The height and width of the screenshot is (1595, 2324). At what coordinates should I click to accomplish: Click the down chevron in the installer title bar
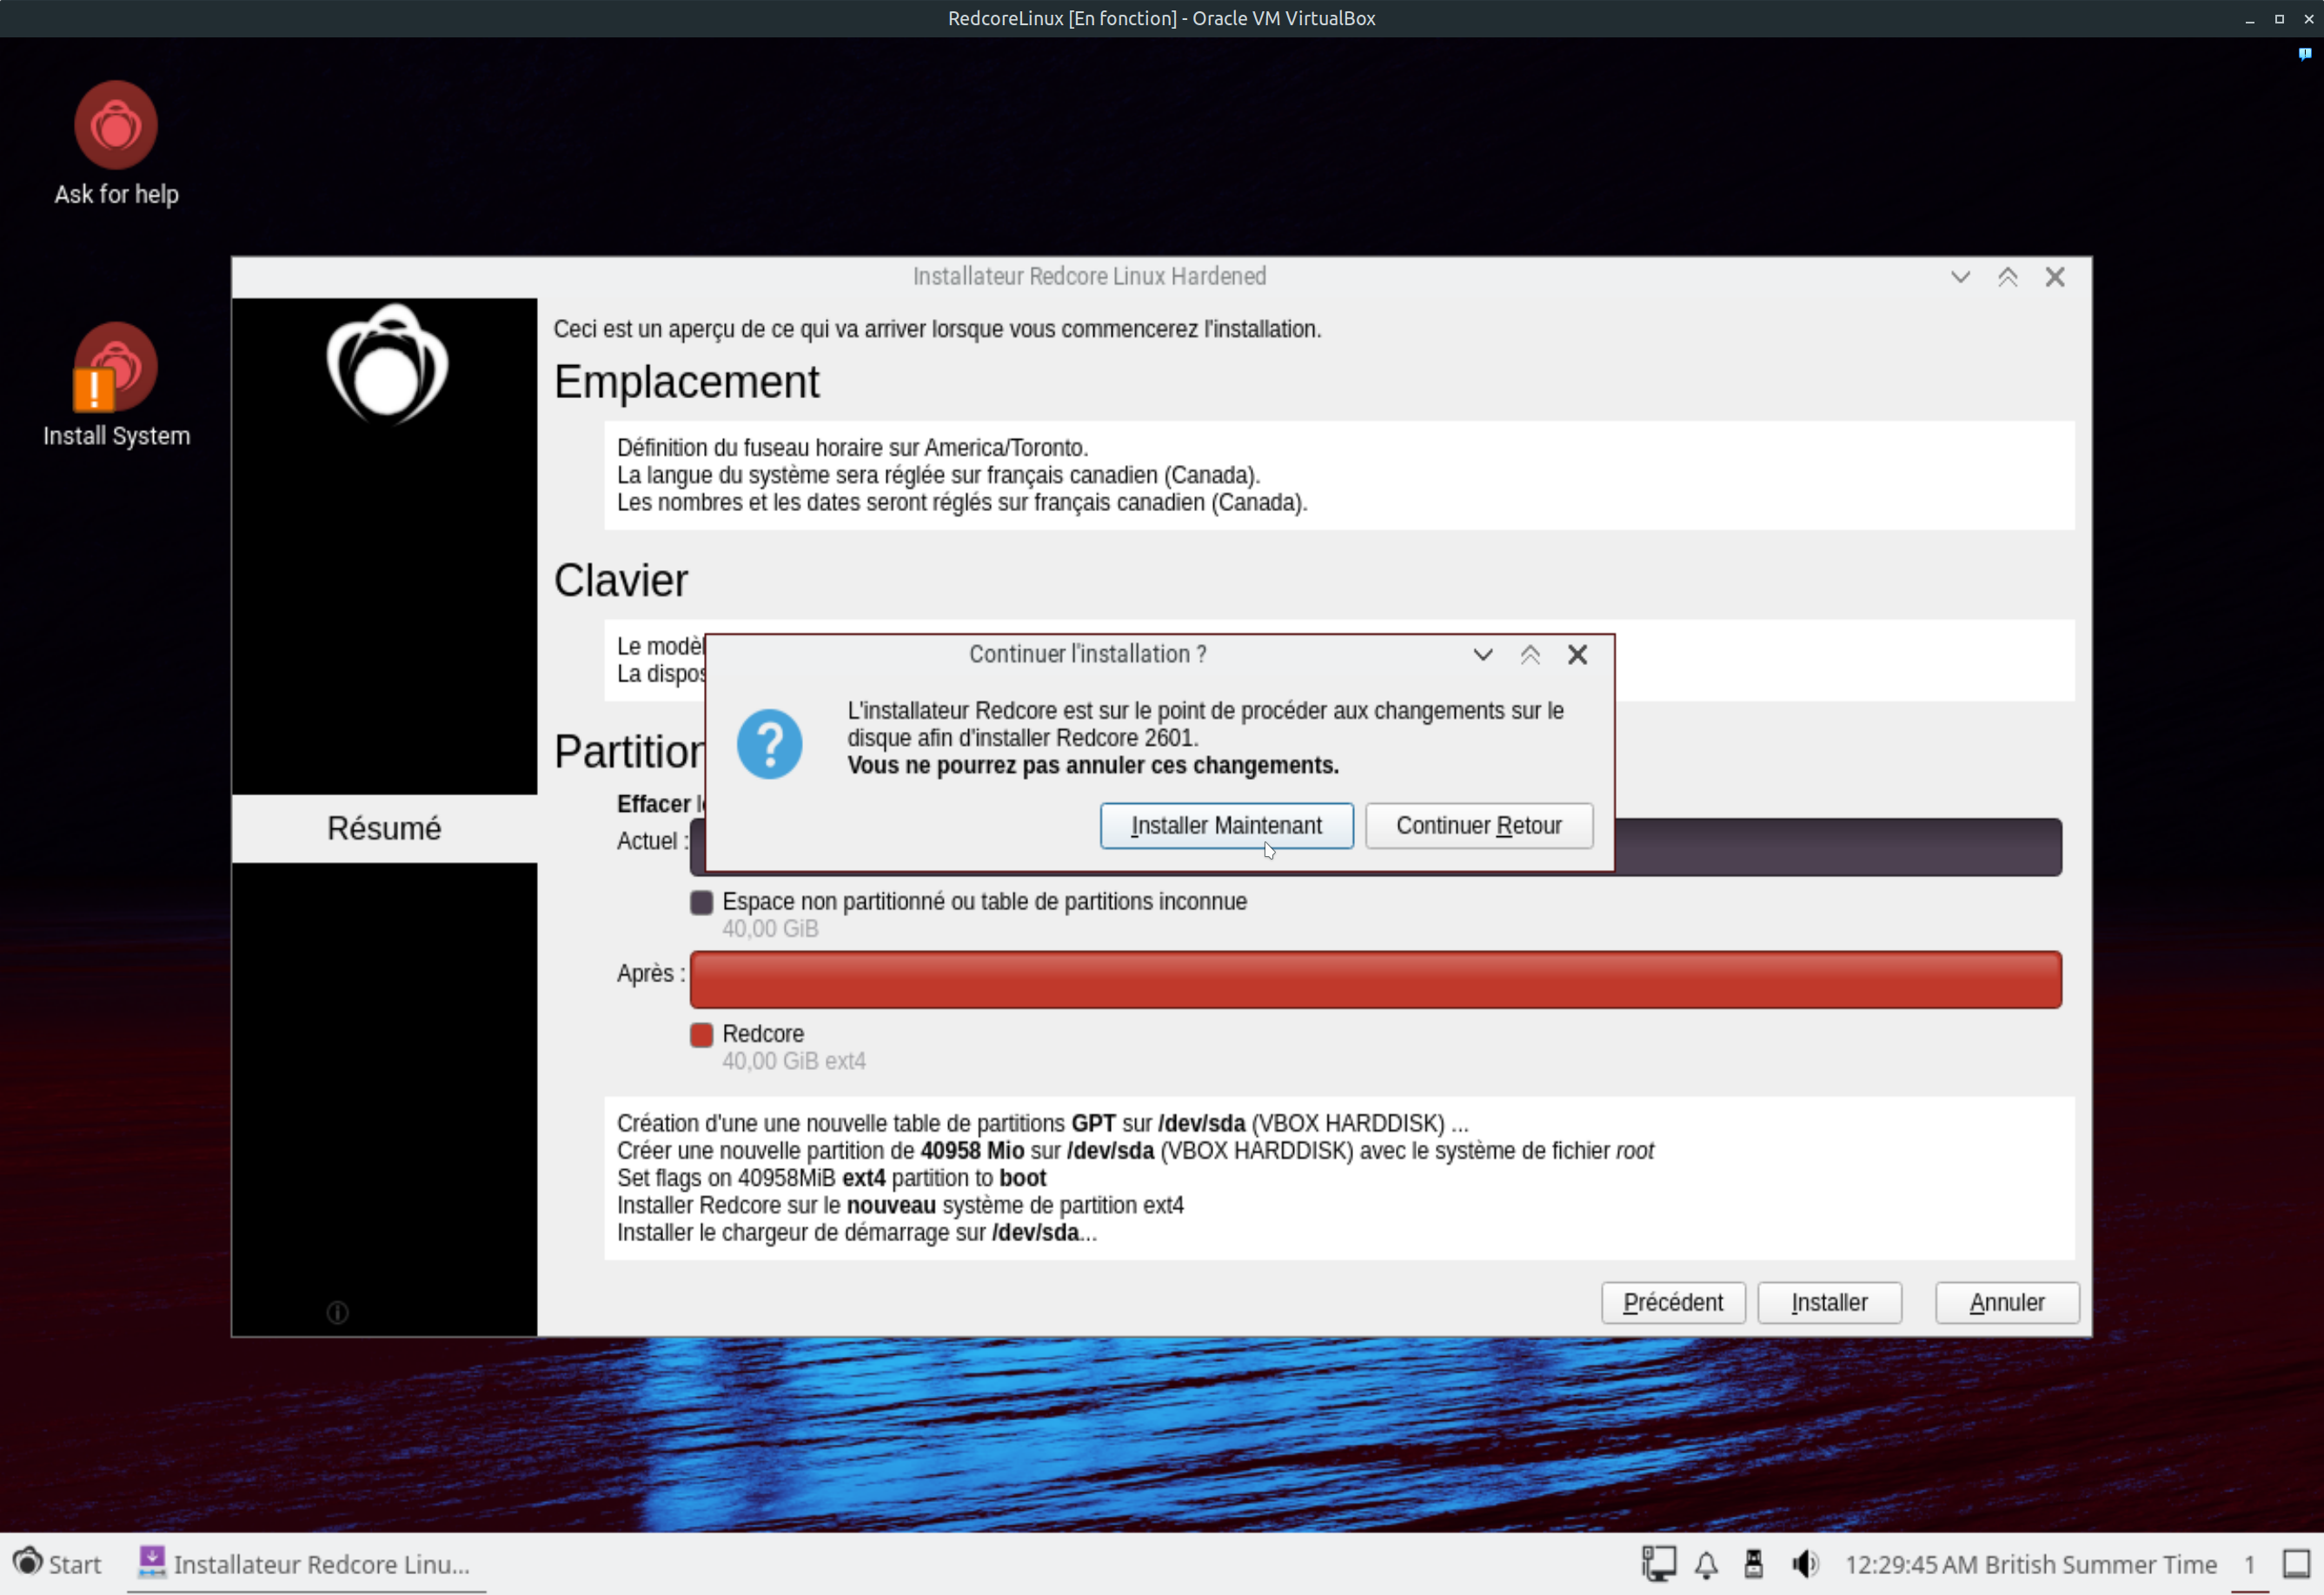[x=1960, y=277]
